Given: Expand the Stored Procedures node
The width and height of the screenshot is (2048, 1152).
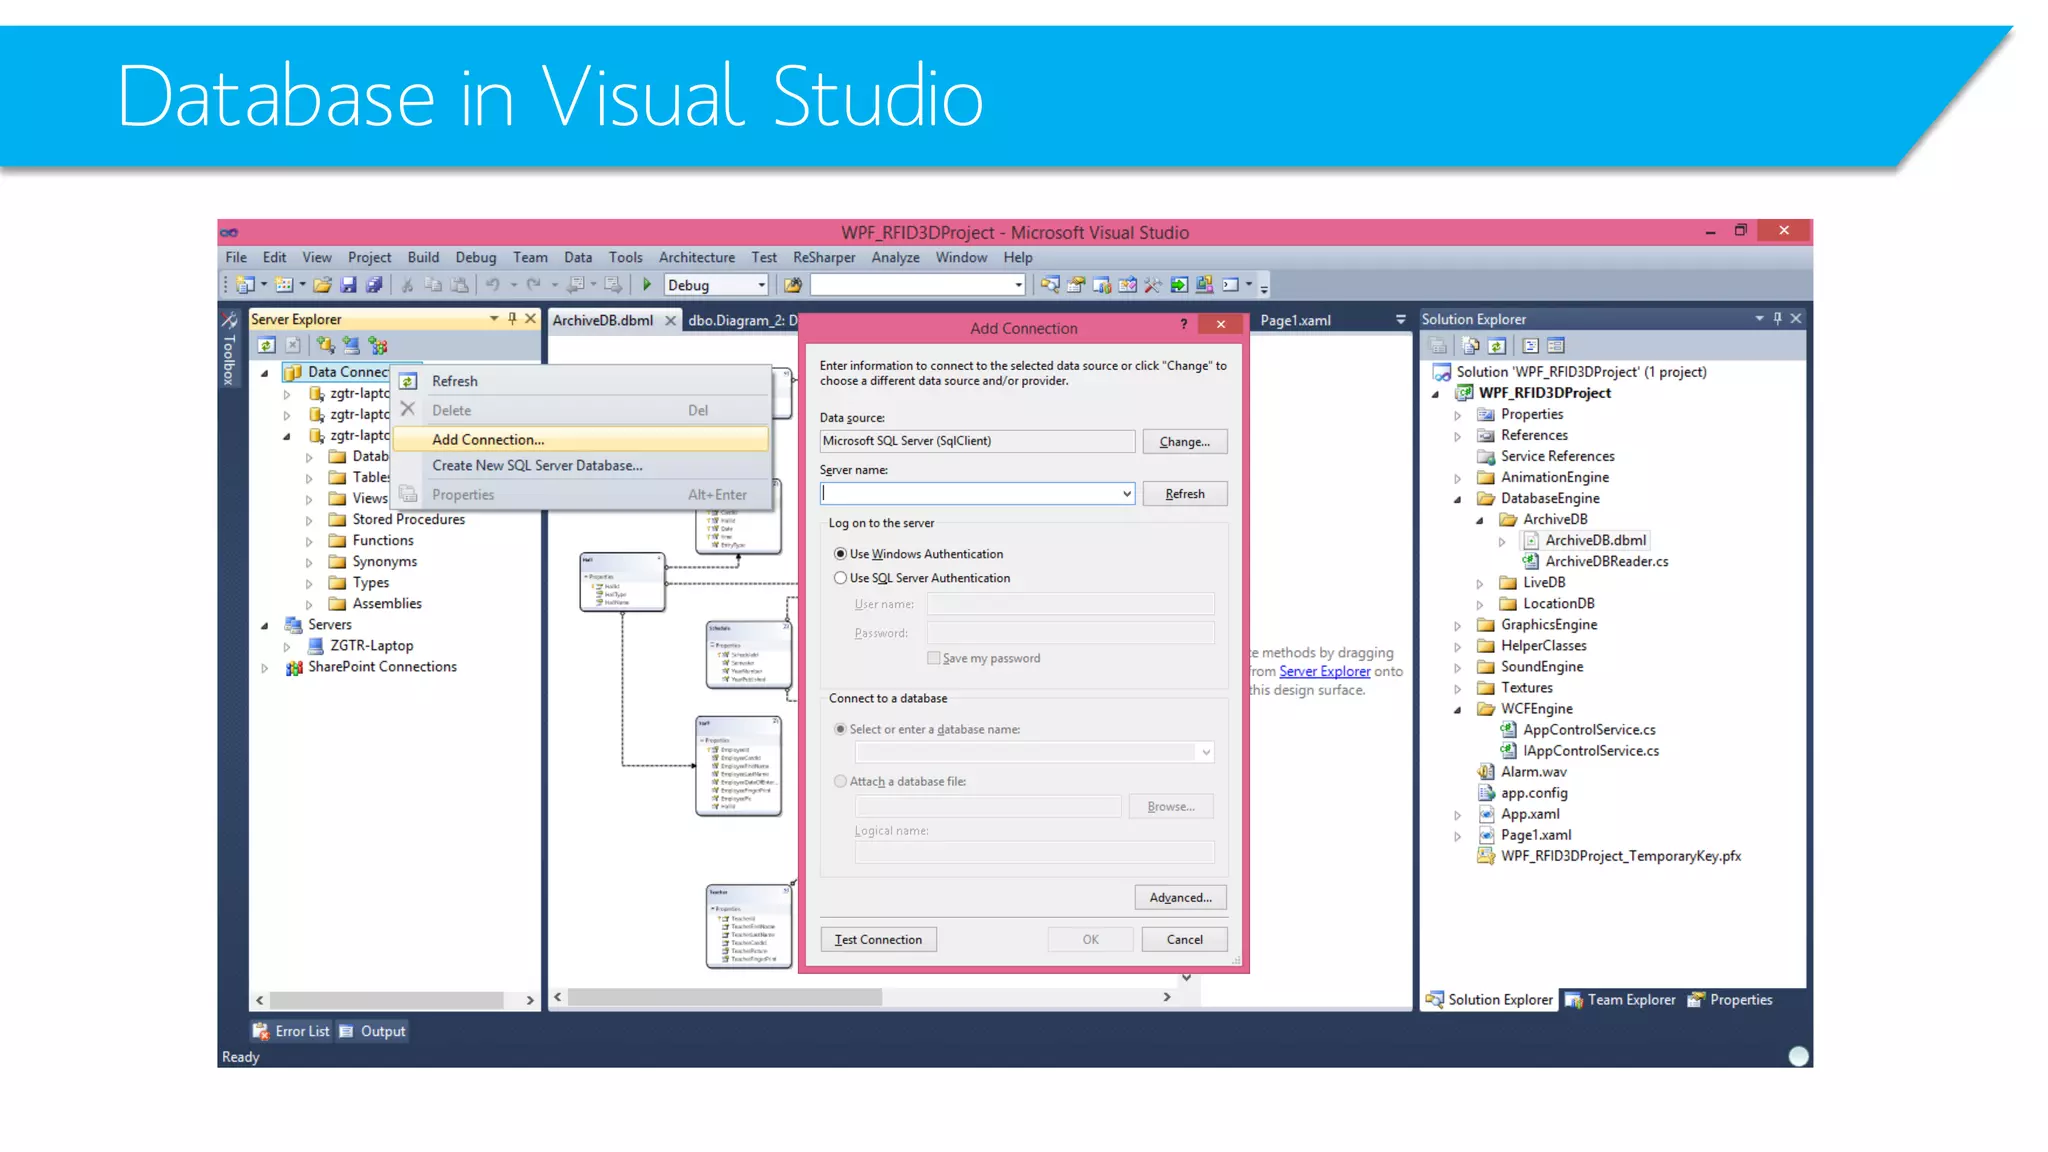Looking at the screenshot, I should tap(309, 521).
